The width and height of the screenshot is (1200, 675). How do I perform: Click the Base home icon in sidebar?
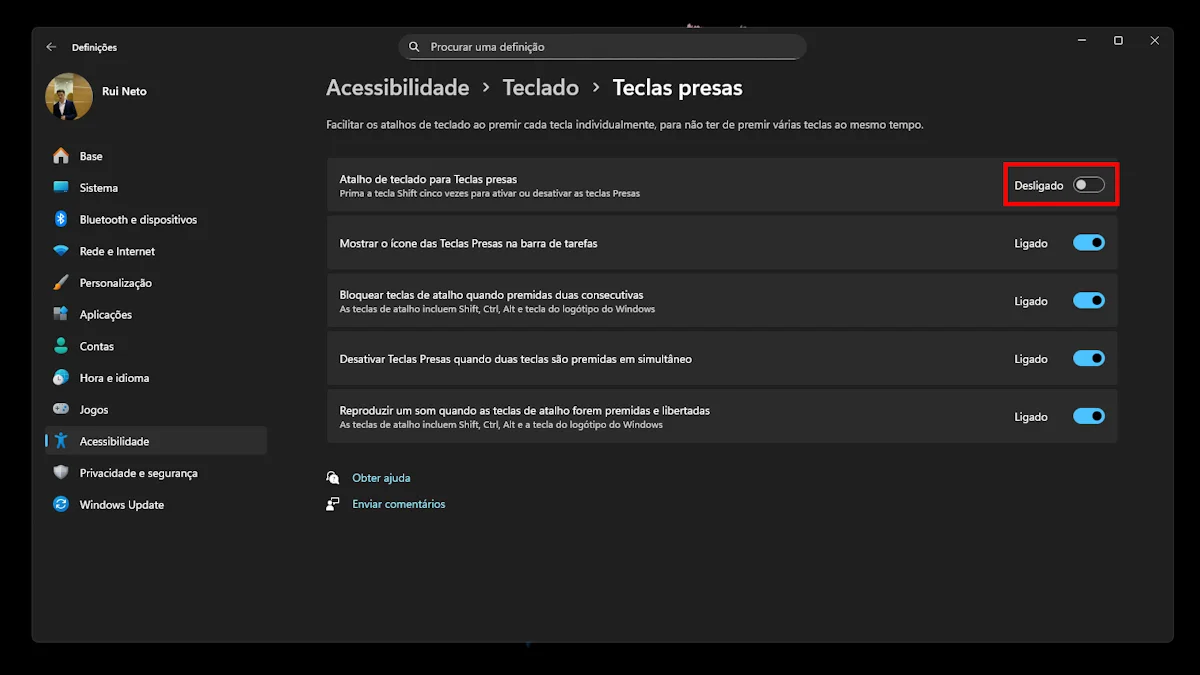pos(61,156)
